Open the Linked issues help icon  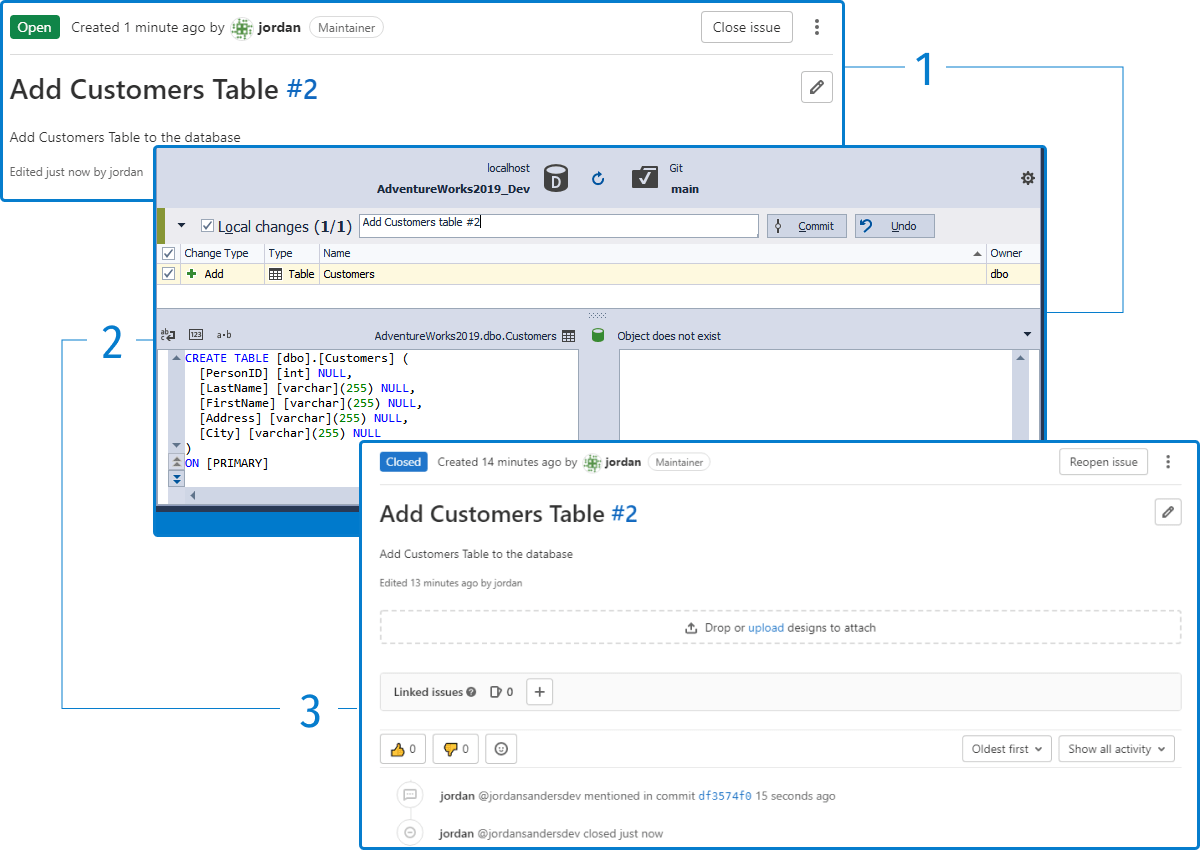(x=471, y=692)
